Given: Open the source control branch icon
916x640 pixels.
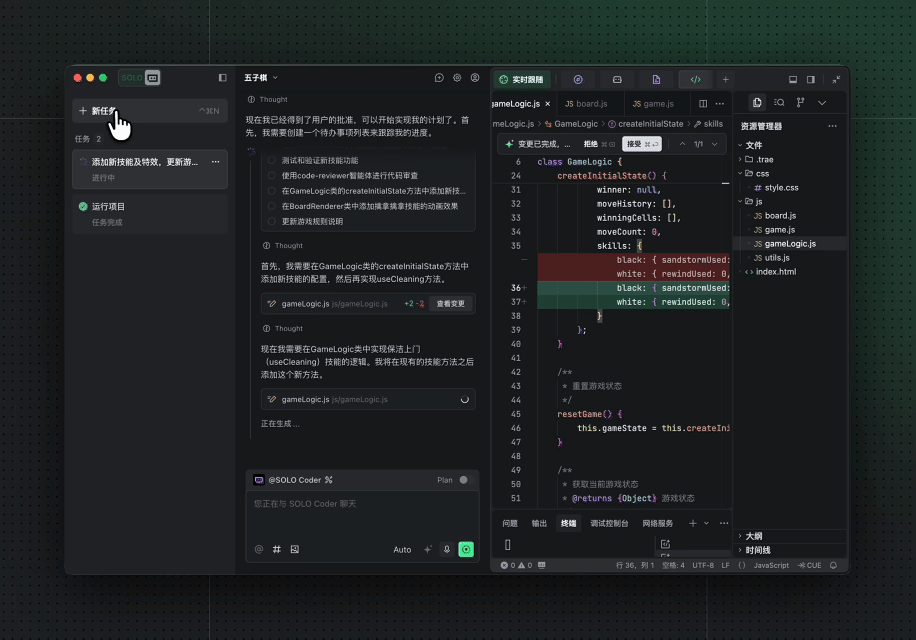Looking at the screenshot, I should coord(800,103).
